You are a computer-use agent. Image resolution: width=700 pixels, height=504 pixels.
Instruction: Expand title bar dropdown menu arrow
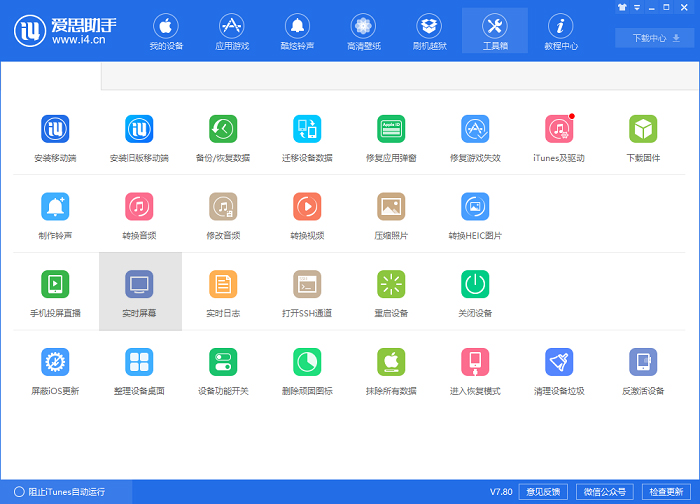click(637, 7)
